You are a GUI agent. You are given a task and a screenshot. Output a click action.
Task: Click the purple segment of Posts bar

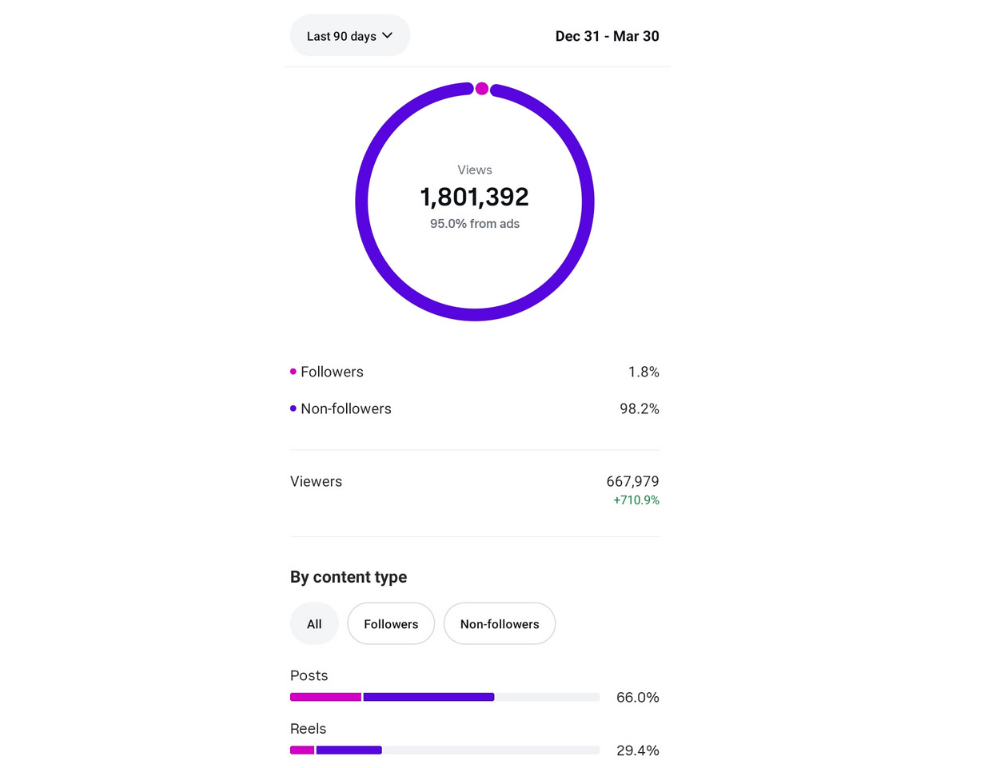(x=429, y=697)
